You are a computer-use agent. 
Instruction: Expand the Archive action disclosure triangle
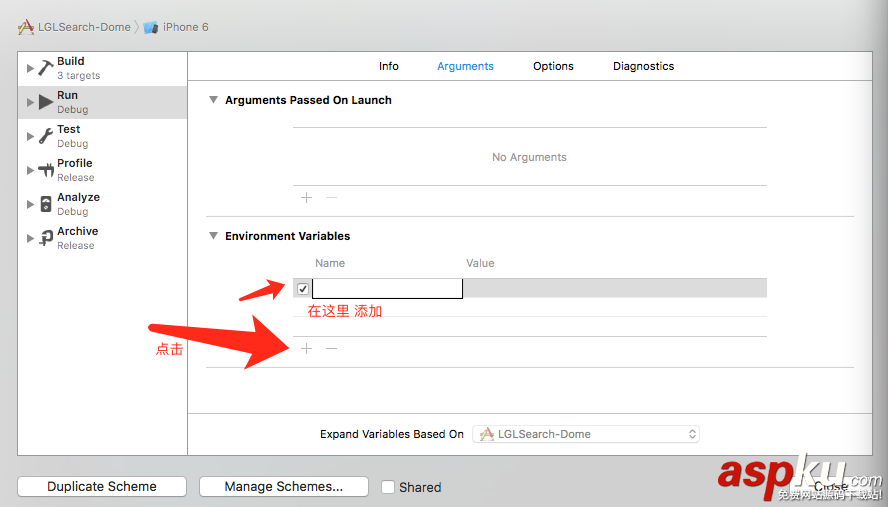click(30, 238)
